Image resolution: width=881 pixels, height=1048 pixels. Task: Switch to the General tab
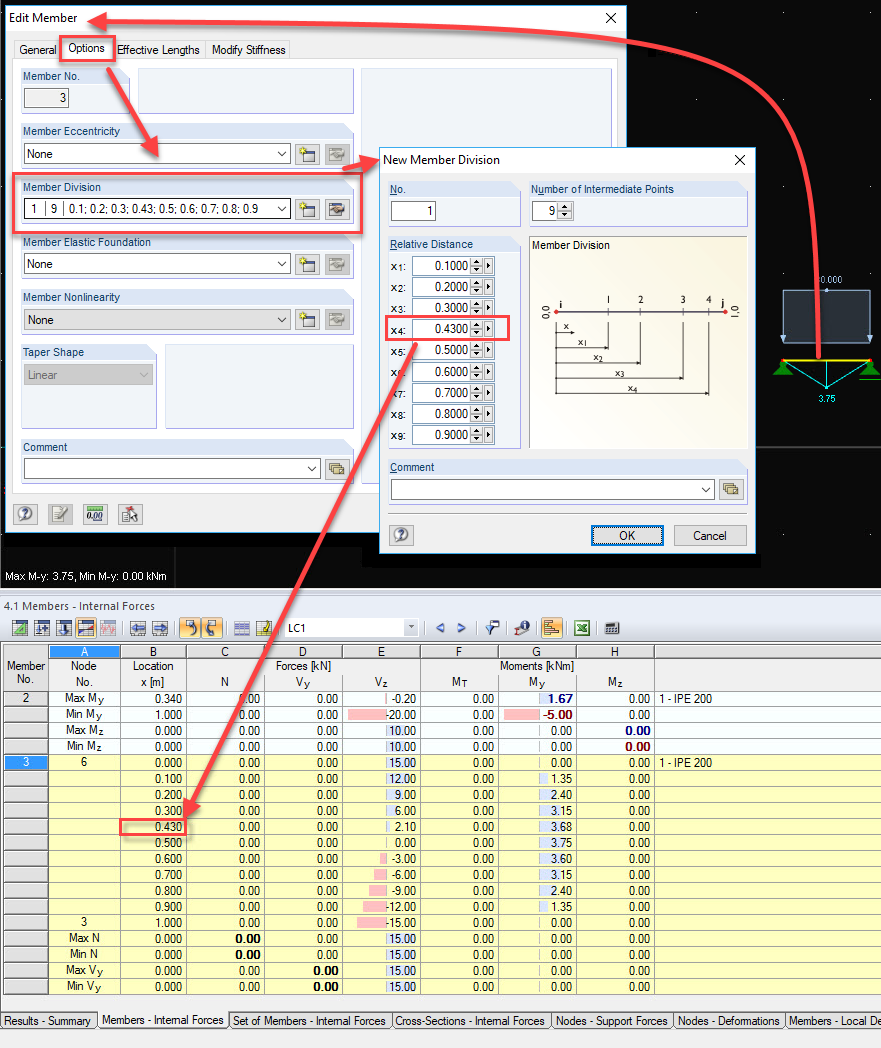click(37, 49)
